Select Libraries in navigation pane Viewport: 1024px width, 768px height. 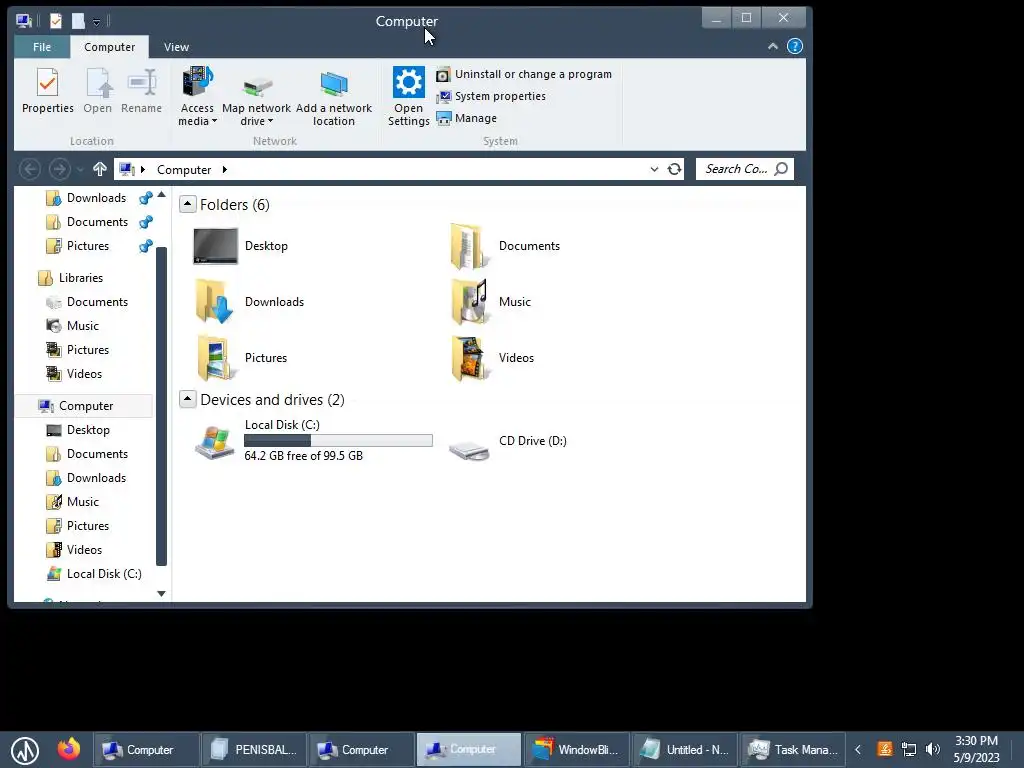coord(80,278)
